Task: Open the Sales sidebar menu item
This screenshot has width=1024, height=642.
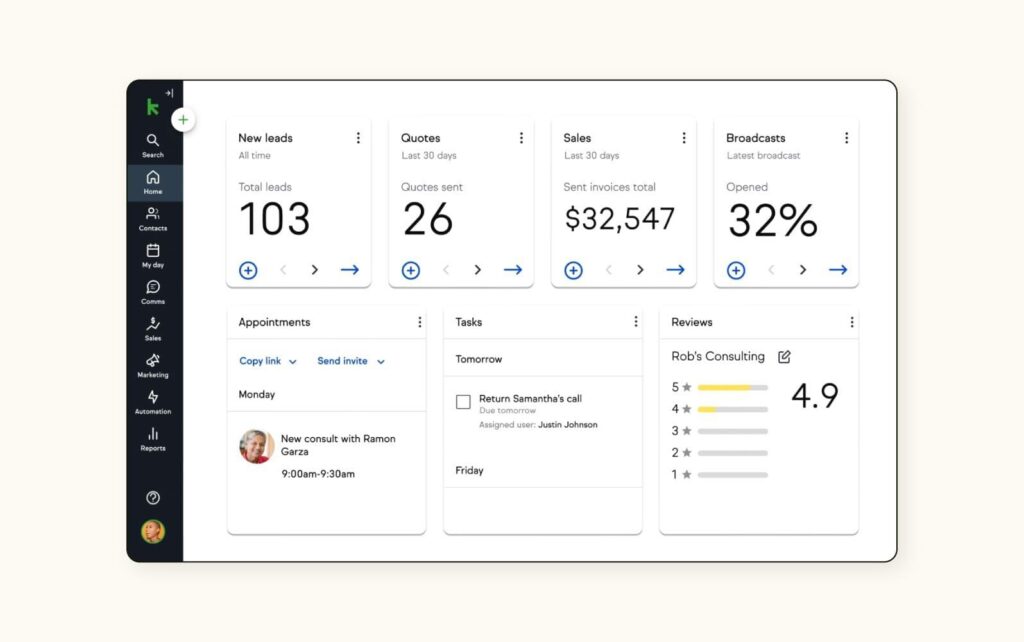Action: [153, 328]
